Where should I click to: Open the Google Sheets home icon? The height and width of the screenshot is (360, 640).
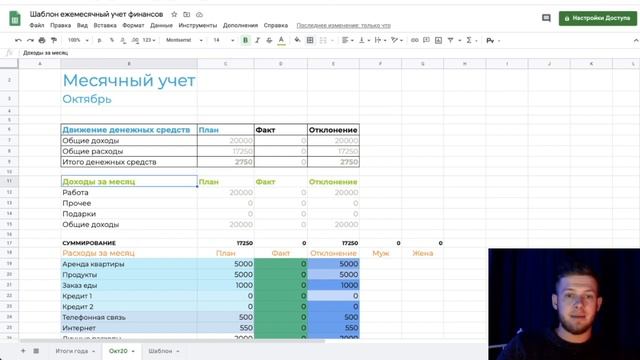[15, 18]
